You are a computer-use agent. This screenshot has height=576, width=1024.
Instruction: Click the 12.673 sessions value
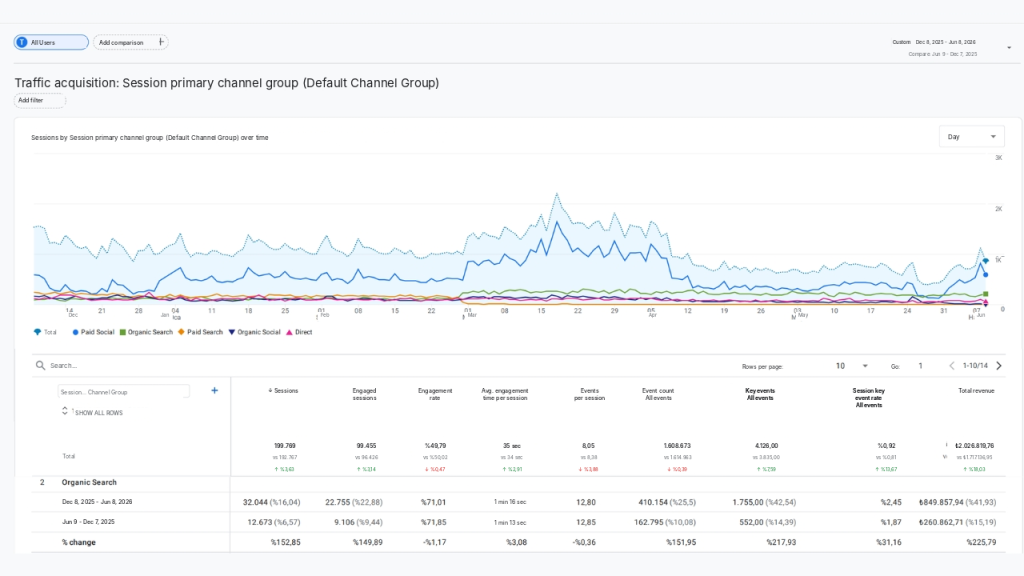point(260,522)
